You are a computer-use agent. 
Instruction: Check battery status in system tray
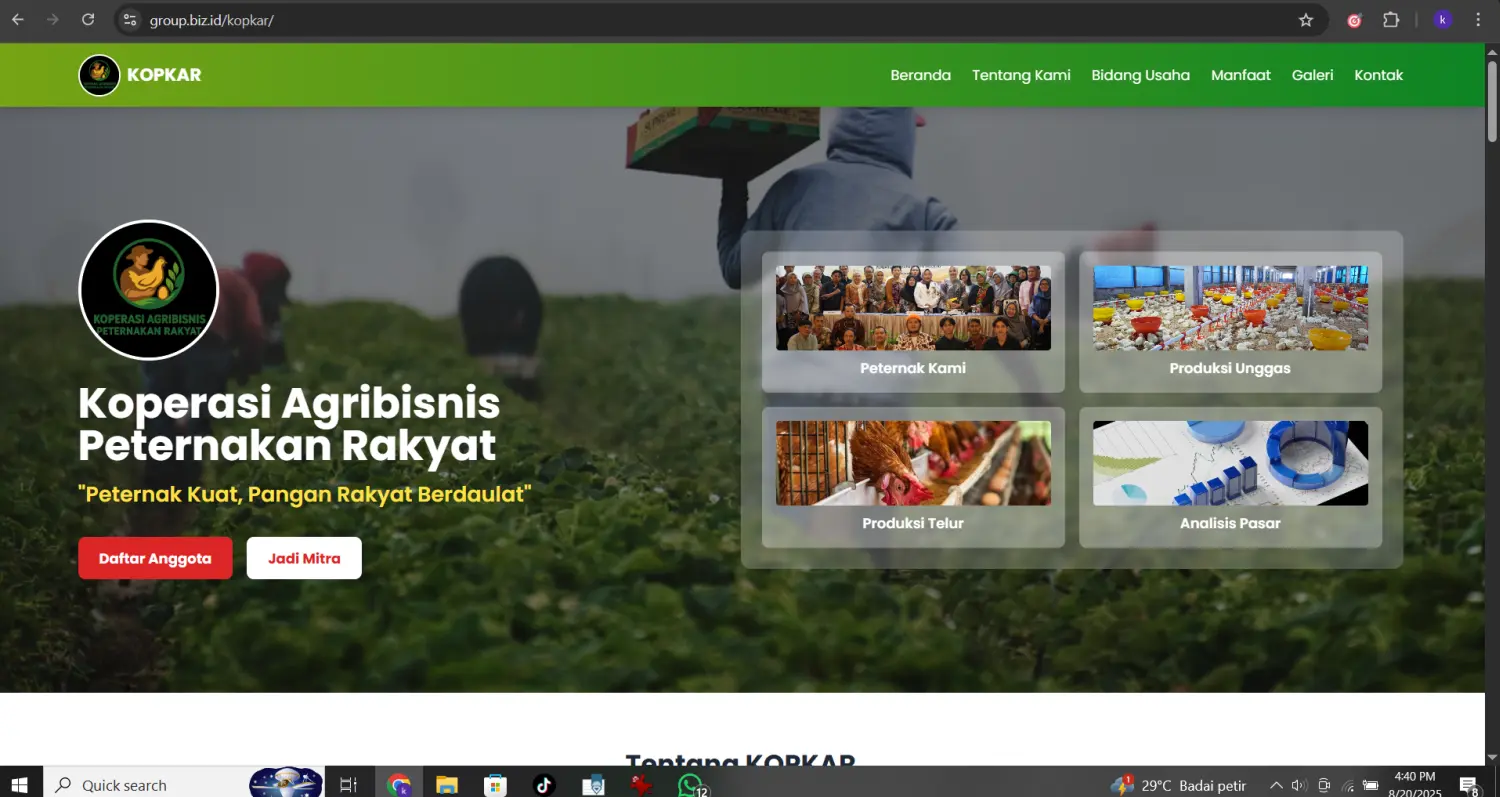coord(1370,784)
